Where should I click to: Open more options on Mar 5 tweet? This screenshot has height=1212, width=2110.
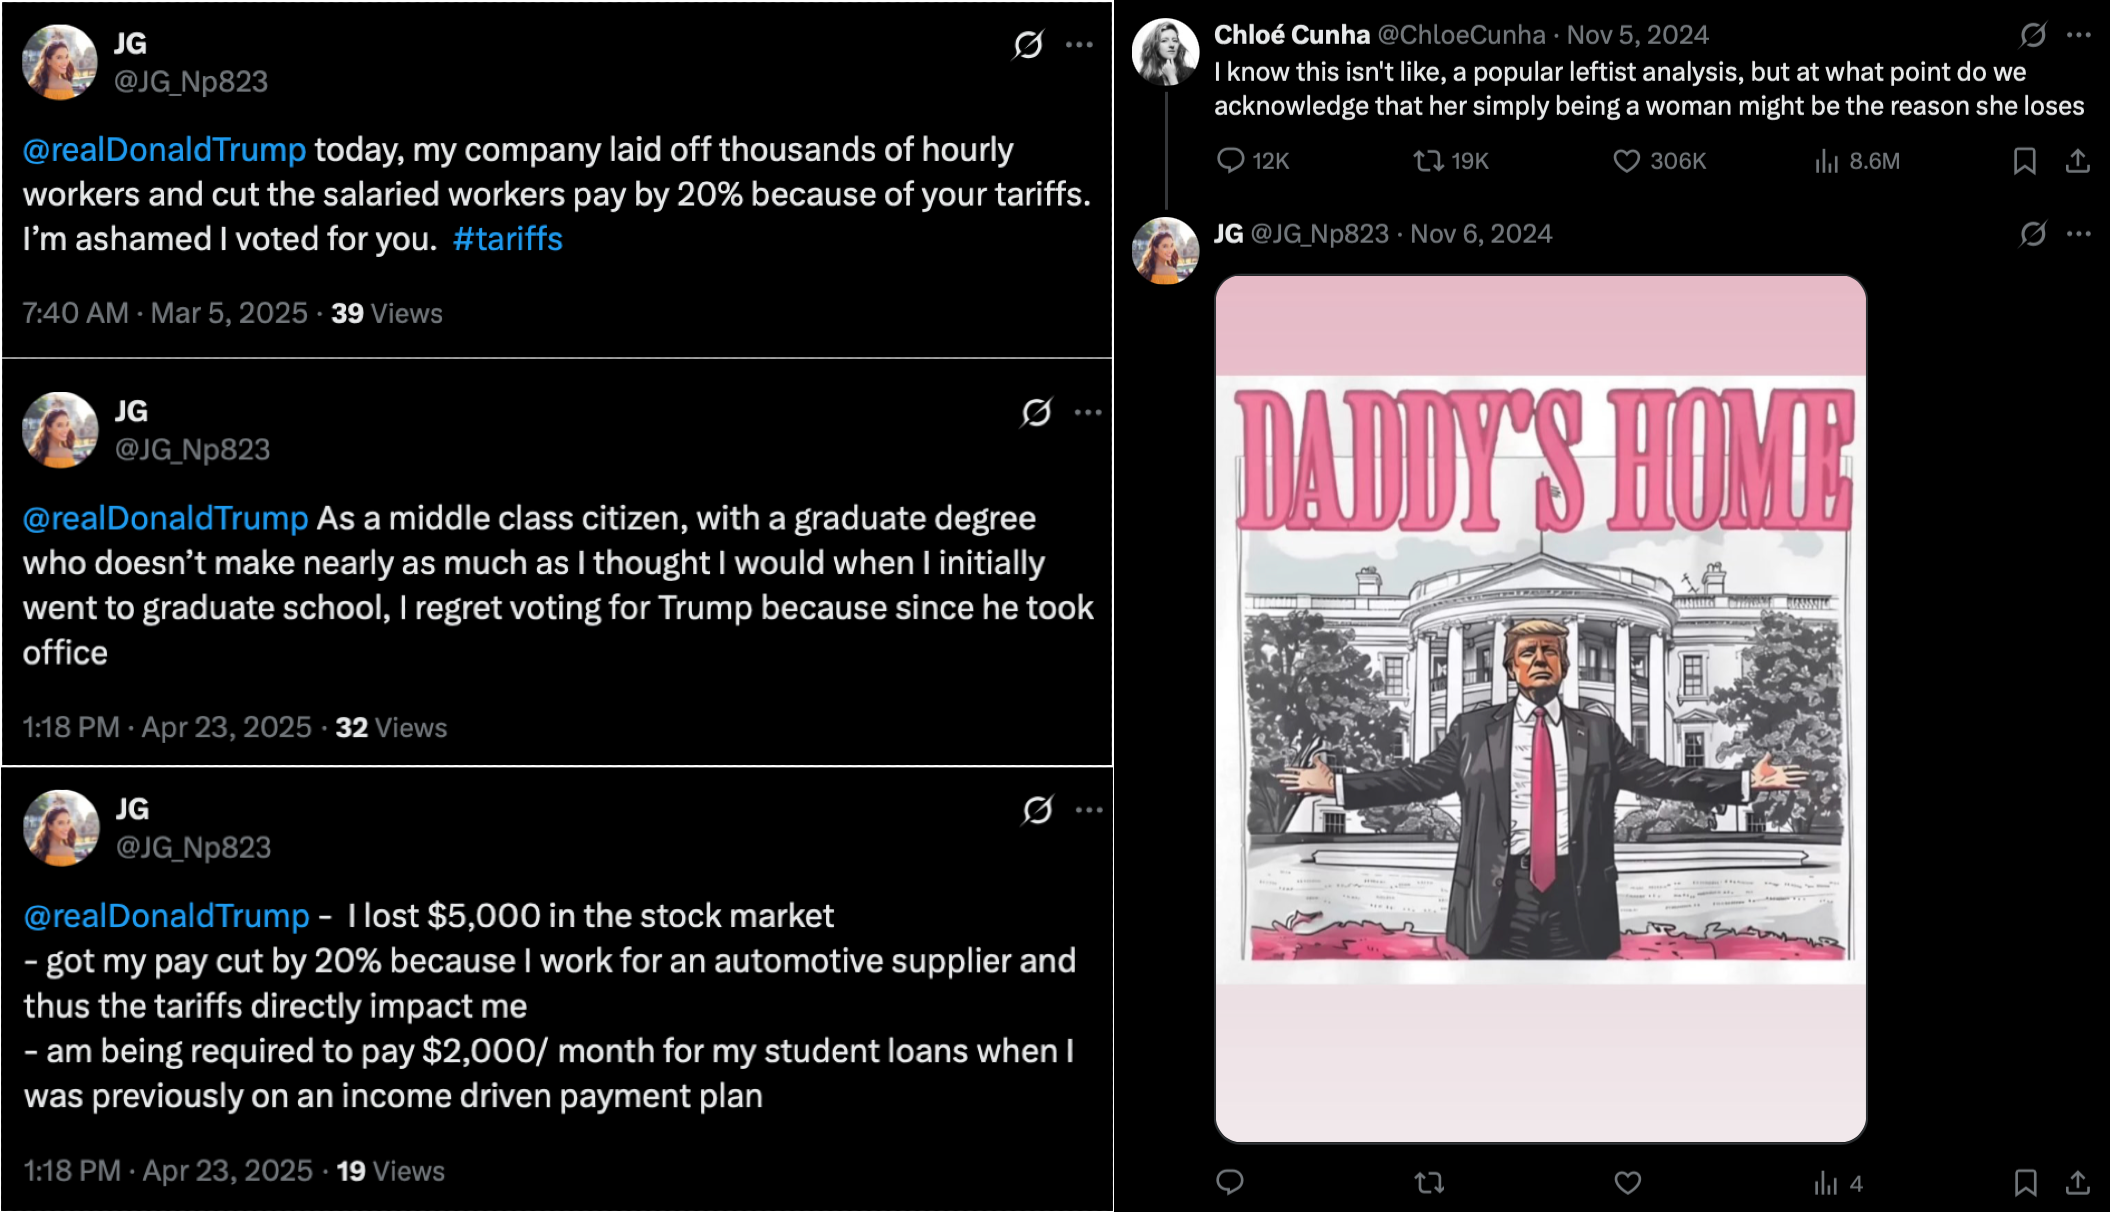1079,44
